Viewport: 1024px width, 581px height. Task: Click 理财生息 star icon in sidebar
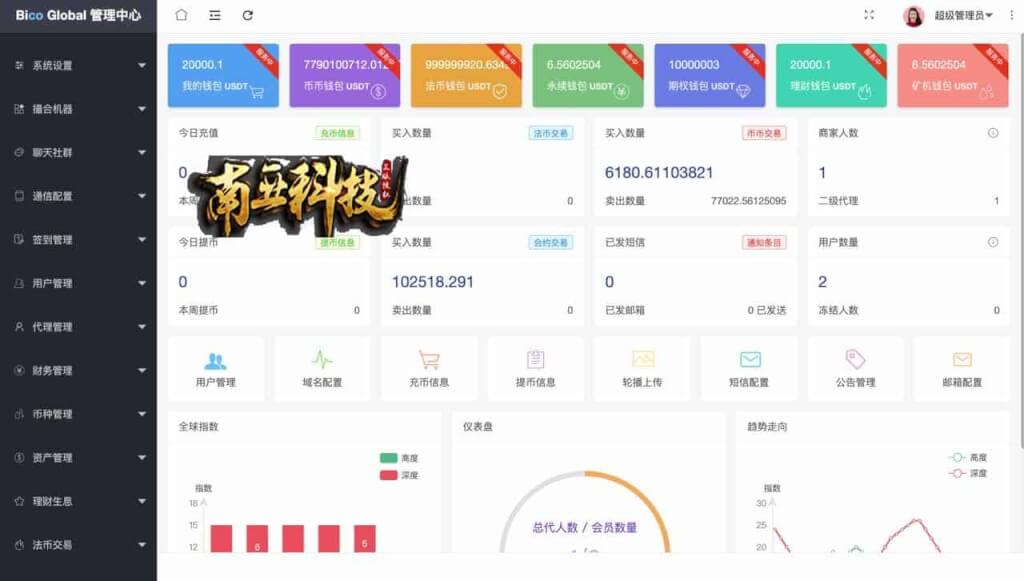tap(19, 501)
